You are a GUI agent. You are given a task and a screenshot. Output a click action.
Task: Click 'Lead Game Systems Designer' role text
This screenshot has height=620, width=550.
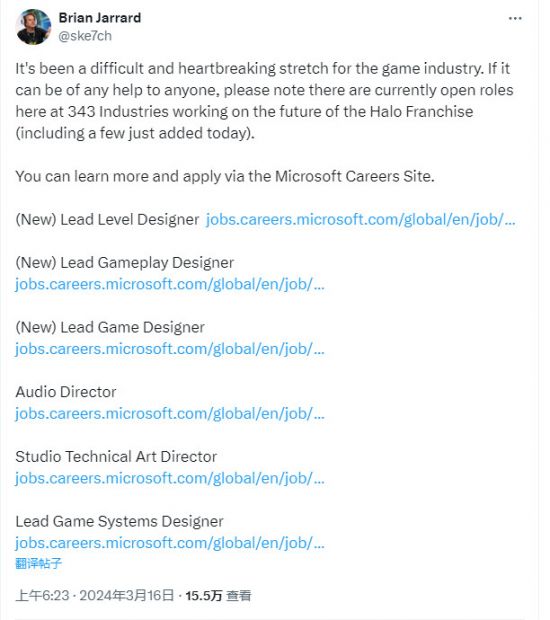pyautogui.click(x=119, y=522)
